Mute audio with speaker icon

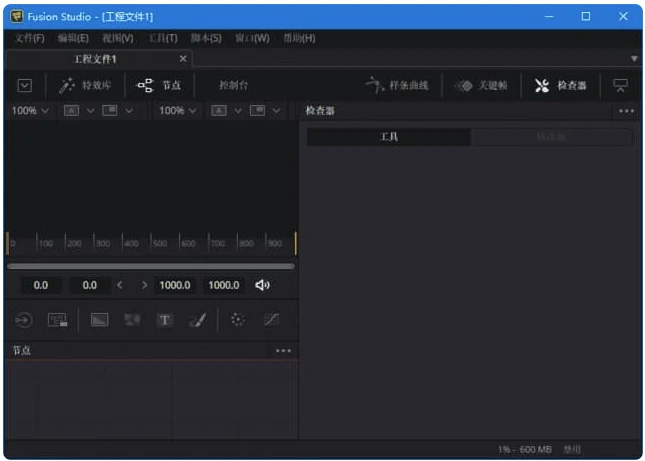[262, 285]
